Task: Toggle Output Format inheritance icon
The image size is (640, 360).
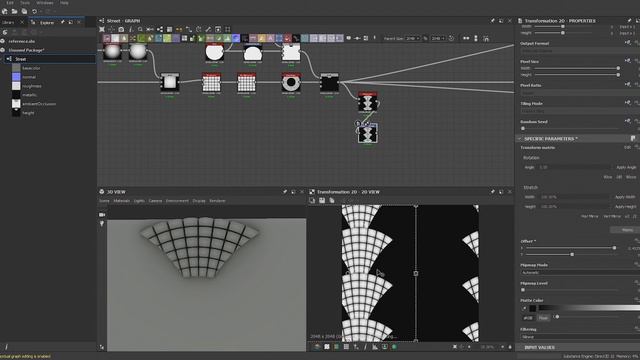Action: [628, 43]
